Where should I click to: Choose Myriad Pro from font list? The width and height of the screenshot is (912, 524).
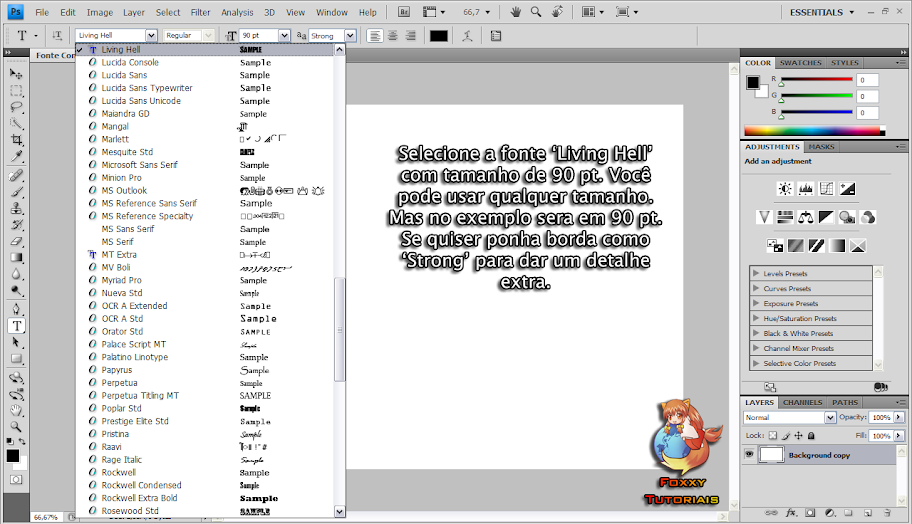click(x=121, y=280)
